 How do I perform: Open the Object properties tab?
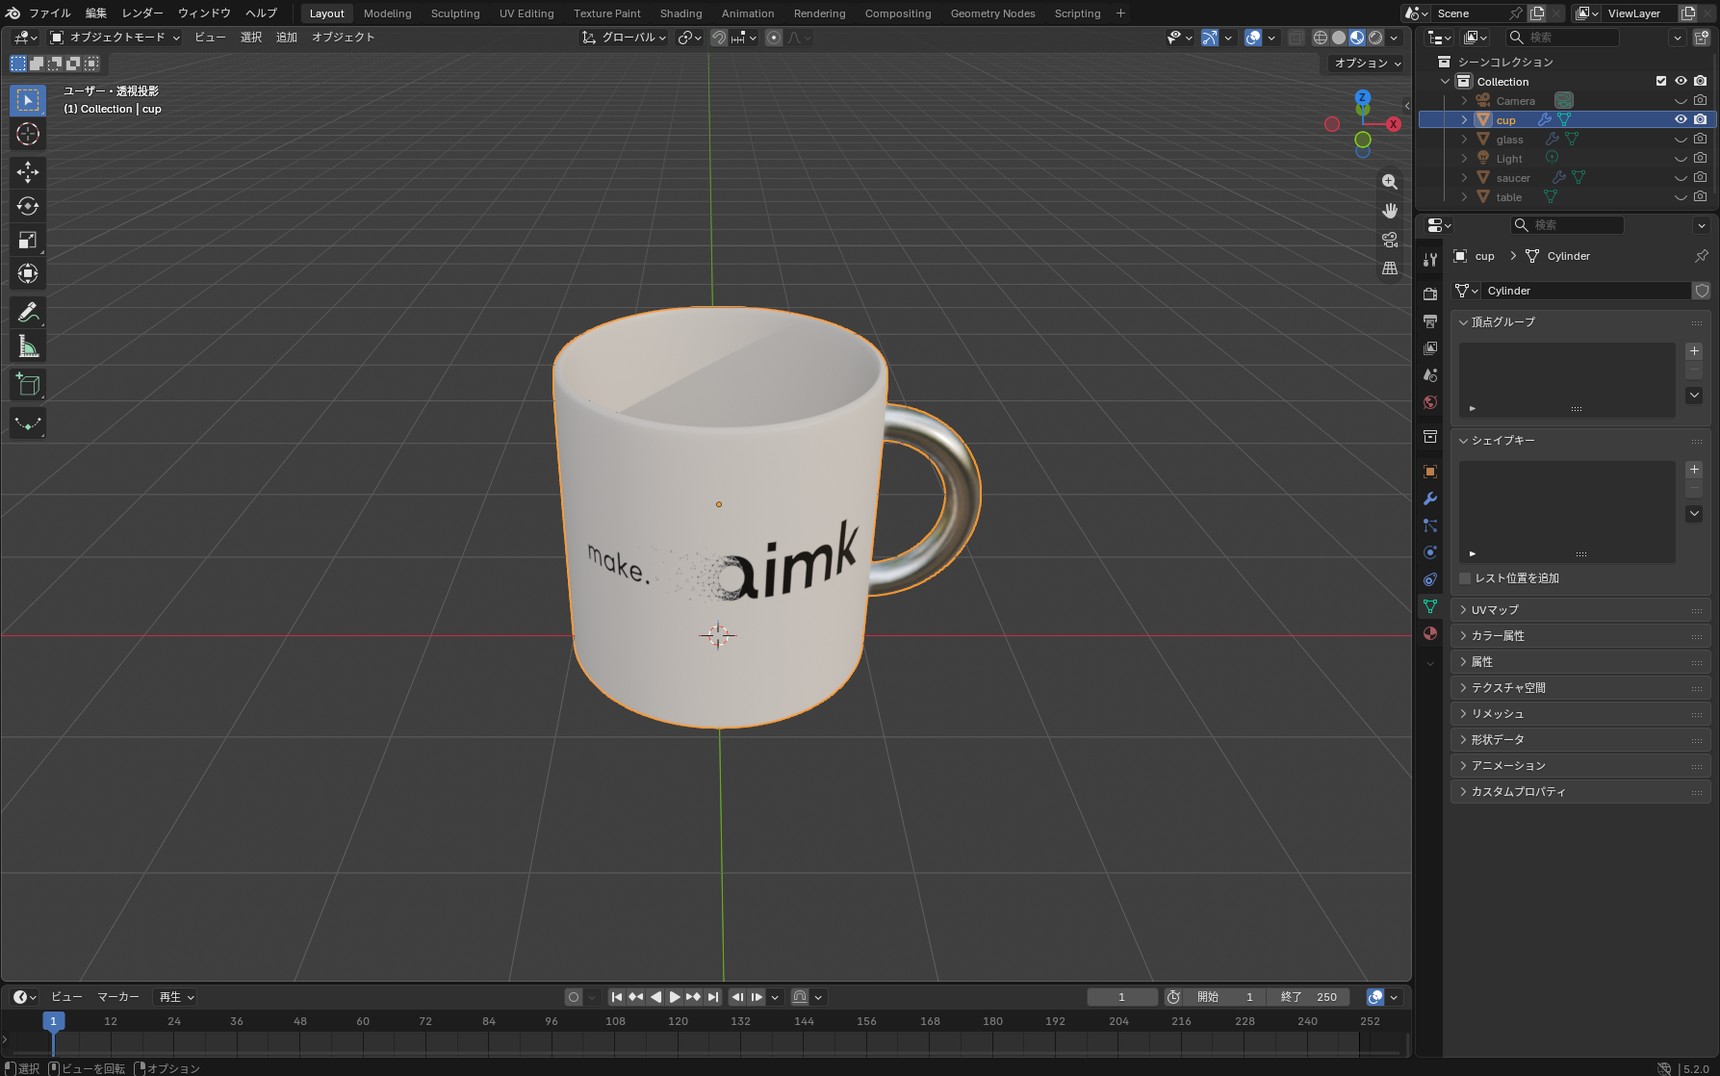1430,471
